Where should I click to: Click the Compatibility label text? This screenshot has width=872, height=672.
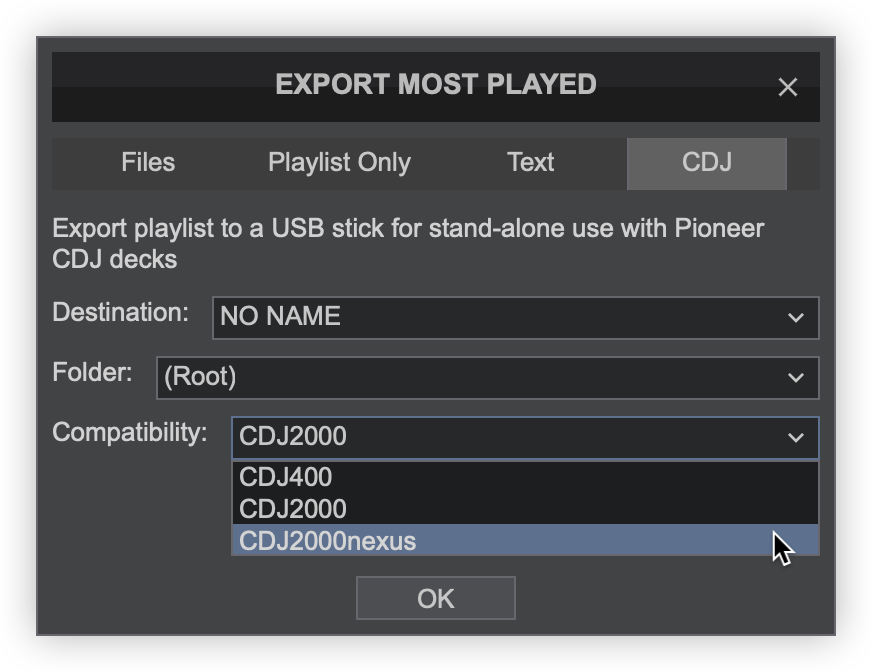[x=130, y=433]
